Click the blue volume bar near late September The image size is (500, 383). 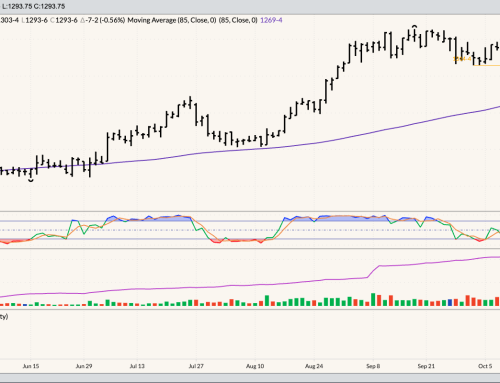(x=450, y=303)
